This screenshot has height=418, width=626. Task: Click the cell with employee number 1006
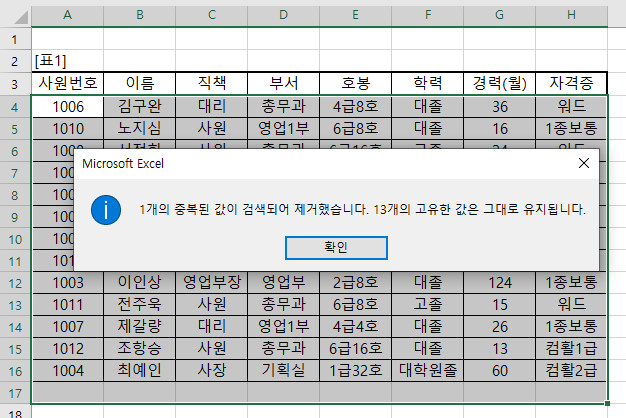(67, 105)
